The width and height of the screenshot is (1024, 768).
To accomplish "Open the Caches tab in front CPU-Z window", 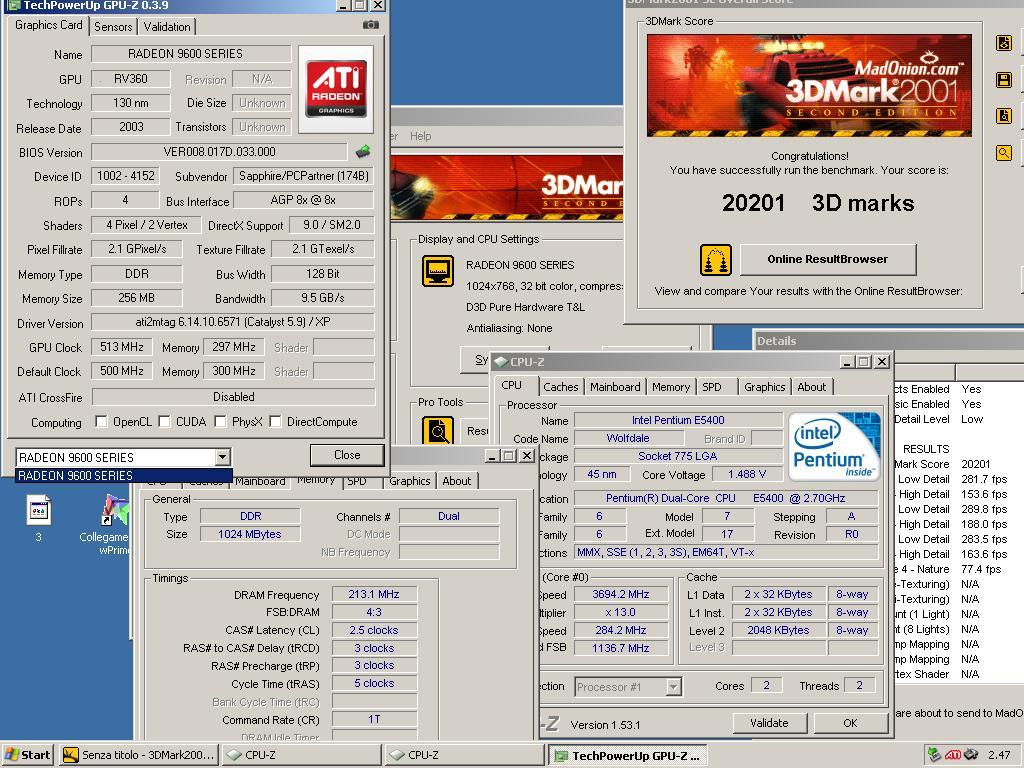I will pos(561,387).
